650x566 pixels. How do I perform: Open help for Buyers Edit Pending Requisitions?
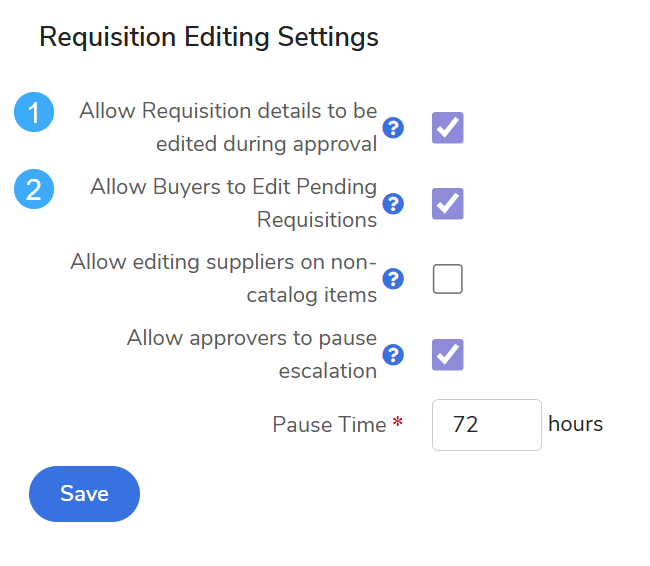[x=394, y=203]
